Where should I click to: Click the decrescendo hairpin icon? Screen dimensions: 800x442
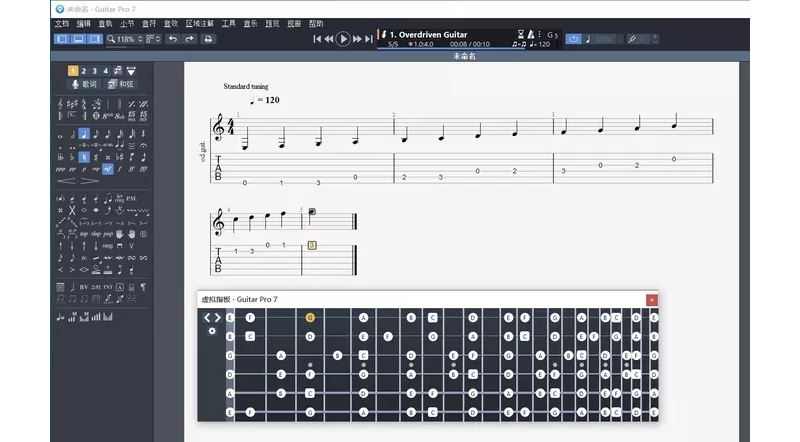(x=90, y=181)
